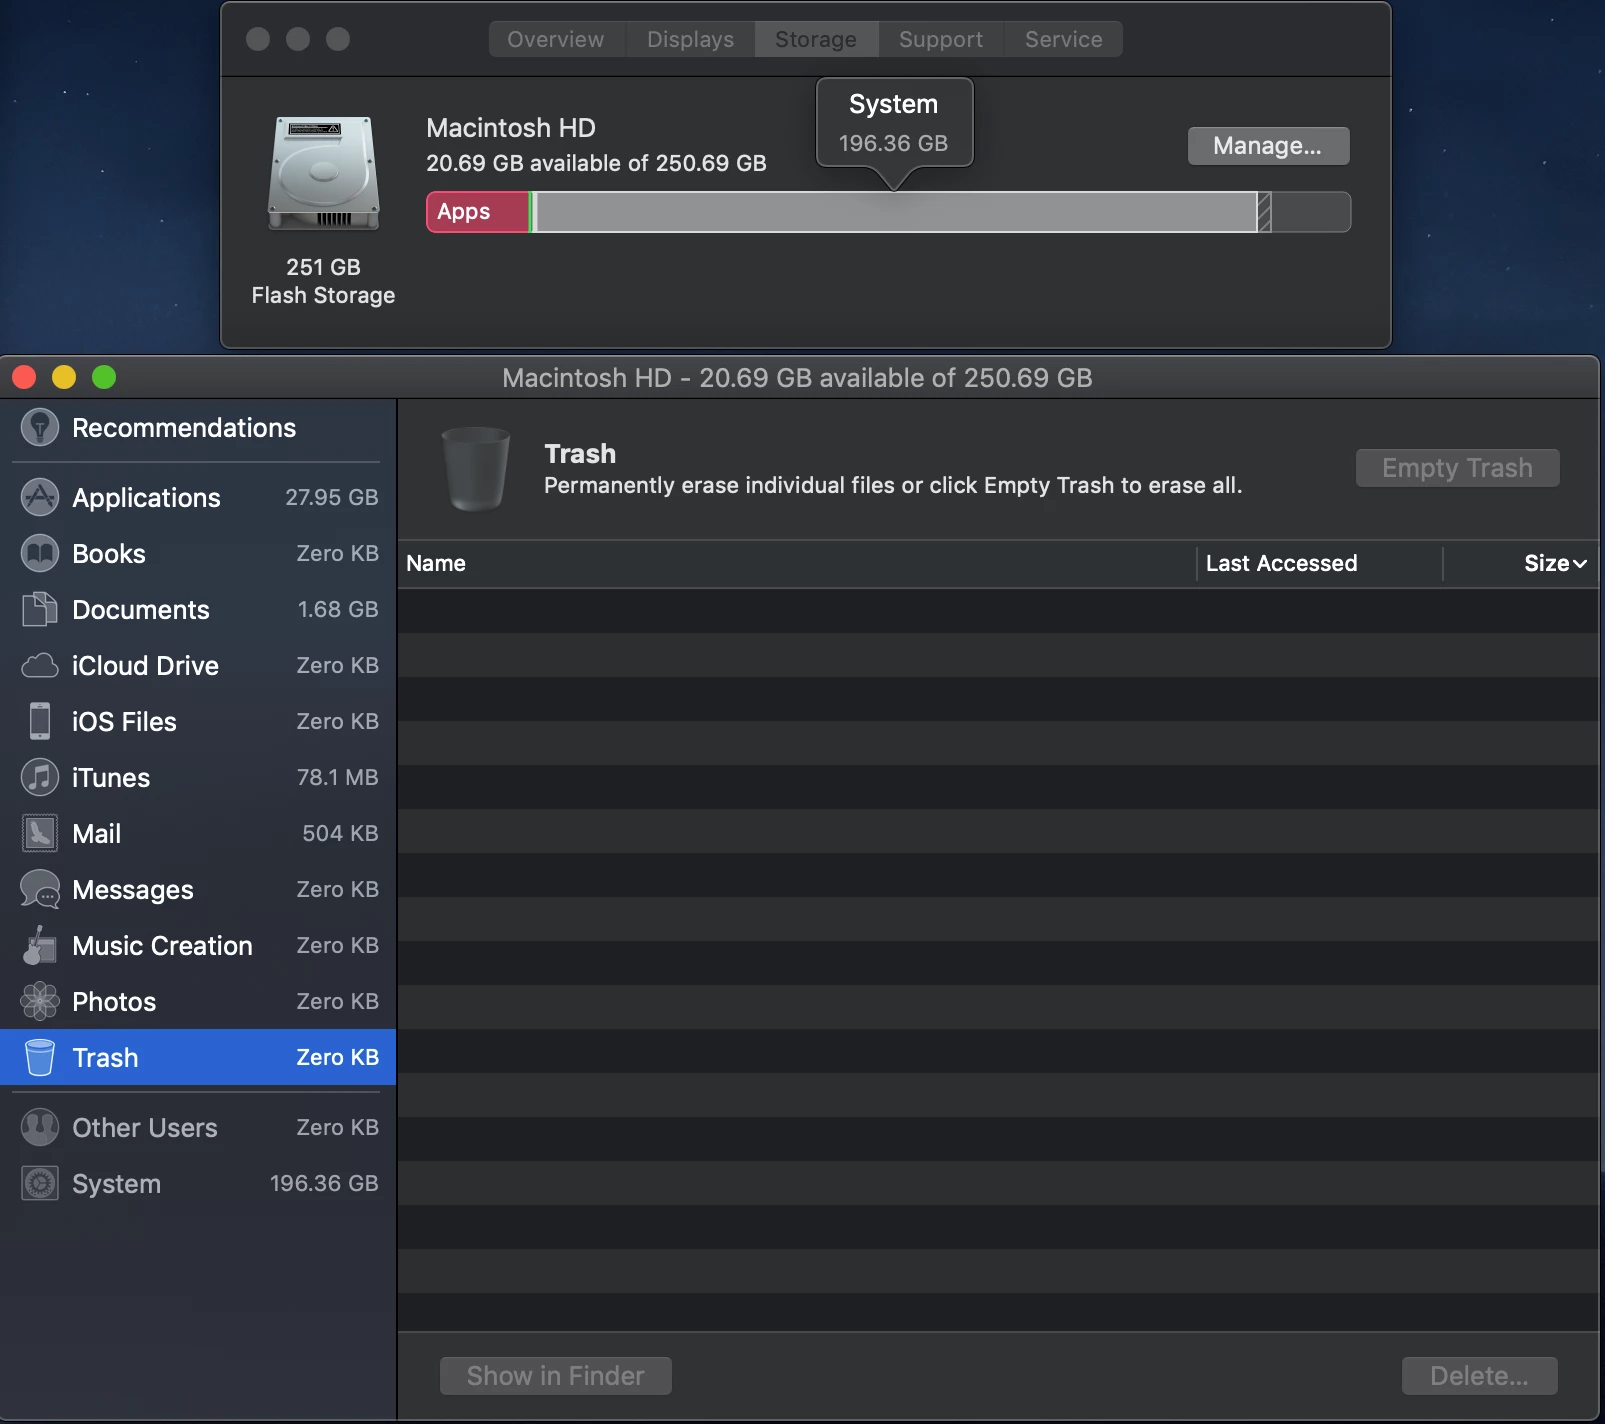Click the 504 KB Mail size

(340, 833)
